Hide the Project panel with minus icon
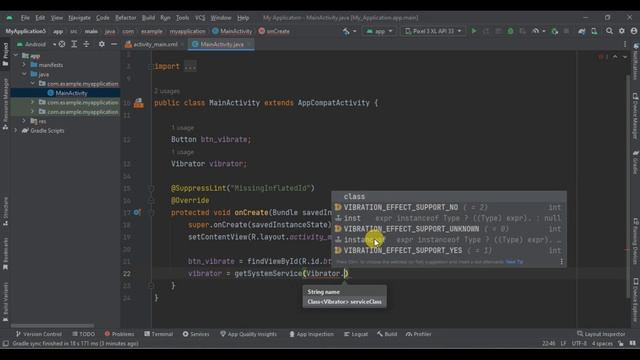The height and width of the screenshot is (360, 640). 114,44
